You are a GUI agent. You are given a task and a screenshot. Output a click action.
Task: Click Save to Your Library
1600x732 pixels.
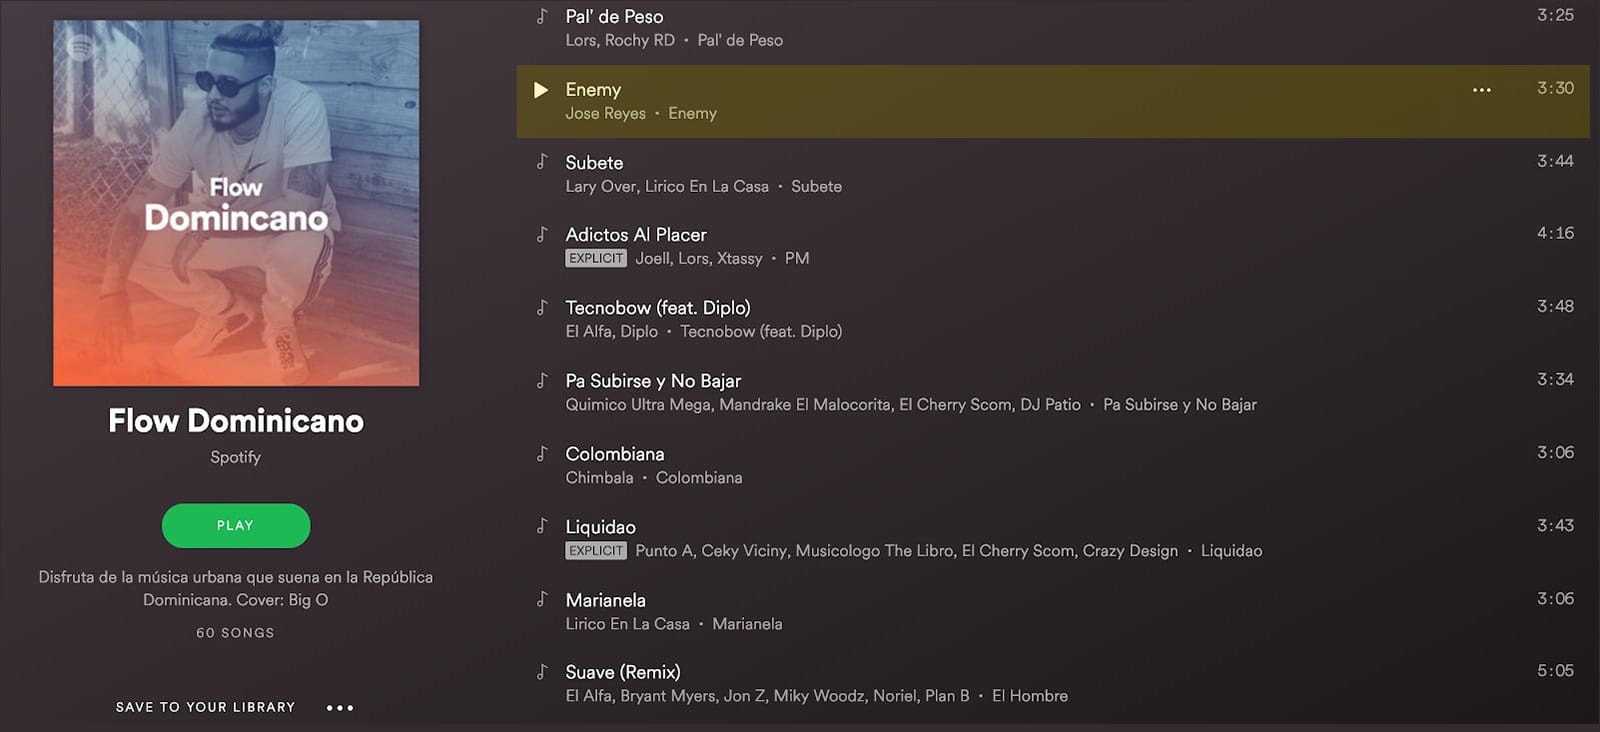[x=205, y=707]
